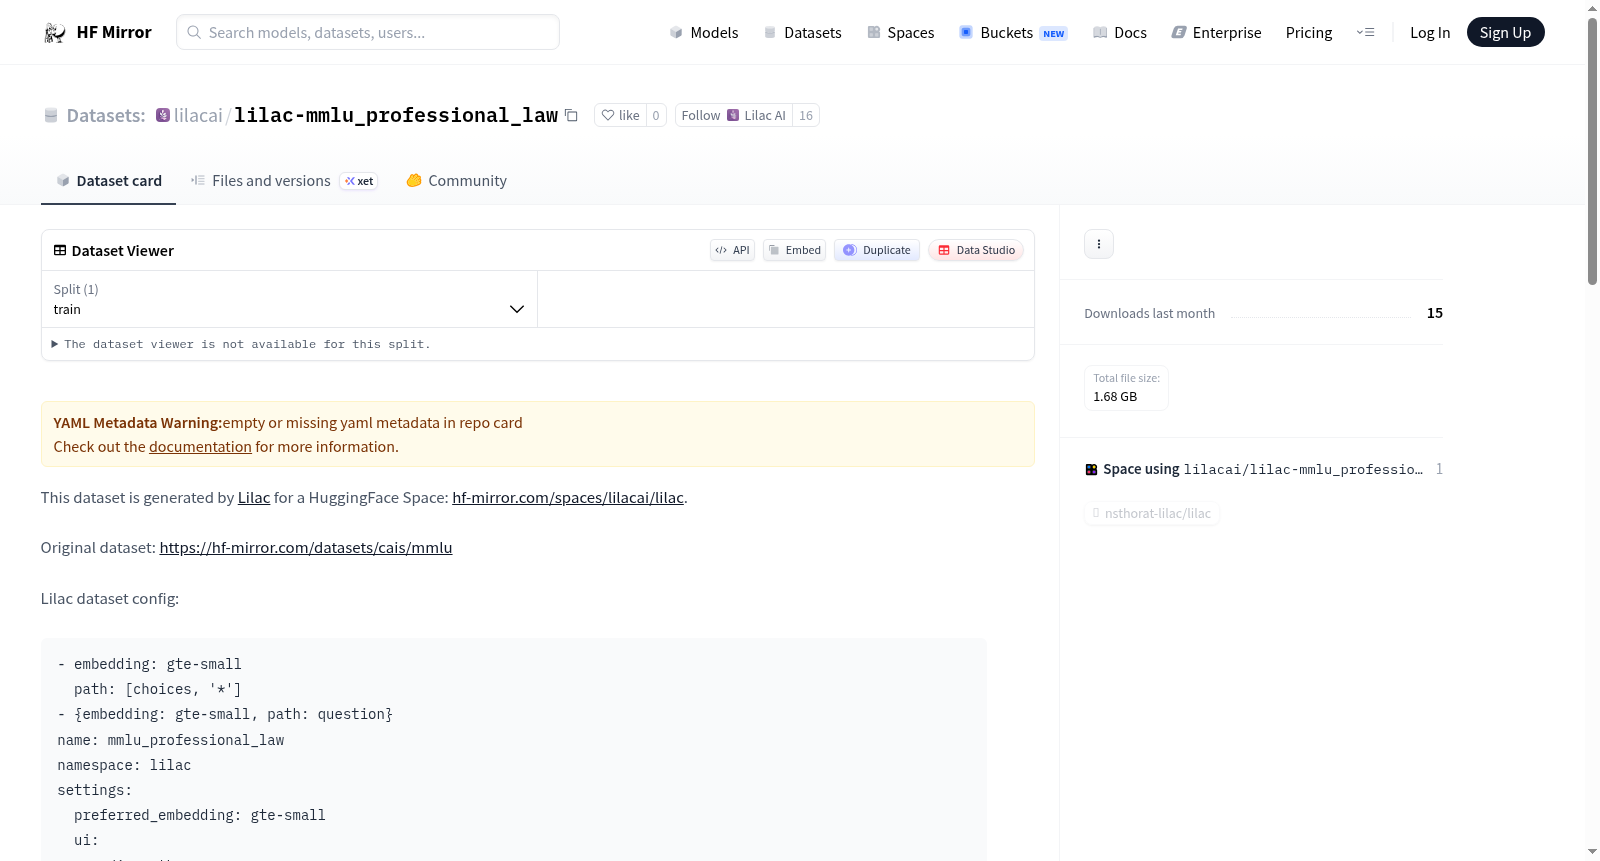Open the Split train dropdown
This screenshot has height=861, width=1600.
pyautogui.click(x=289, y=299)
